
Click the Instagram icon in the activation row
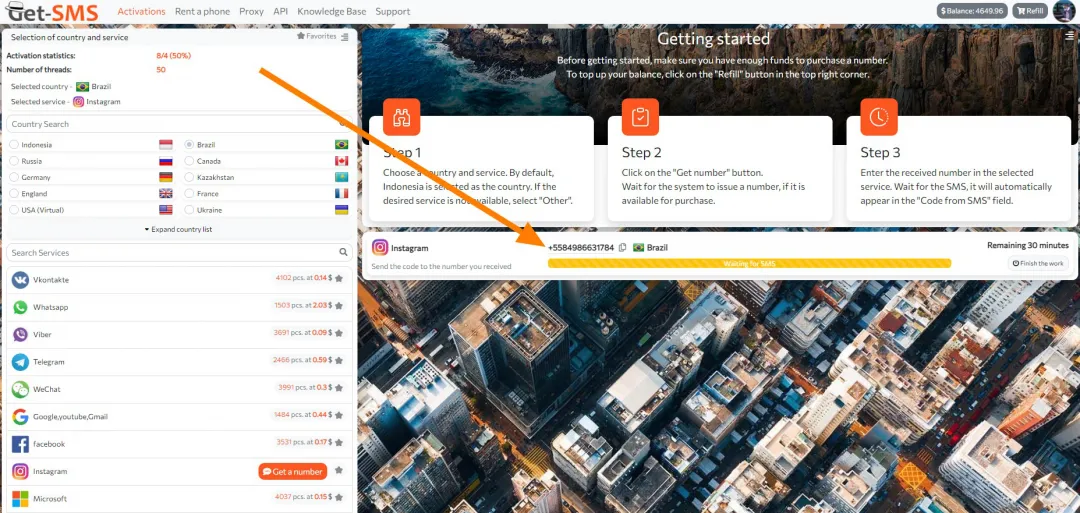pyautogui.click(x=380, y=248)
